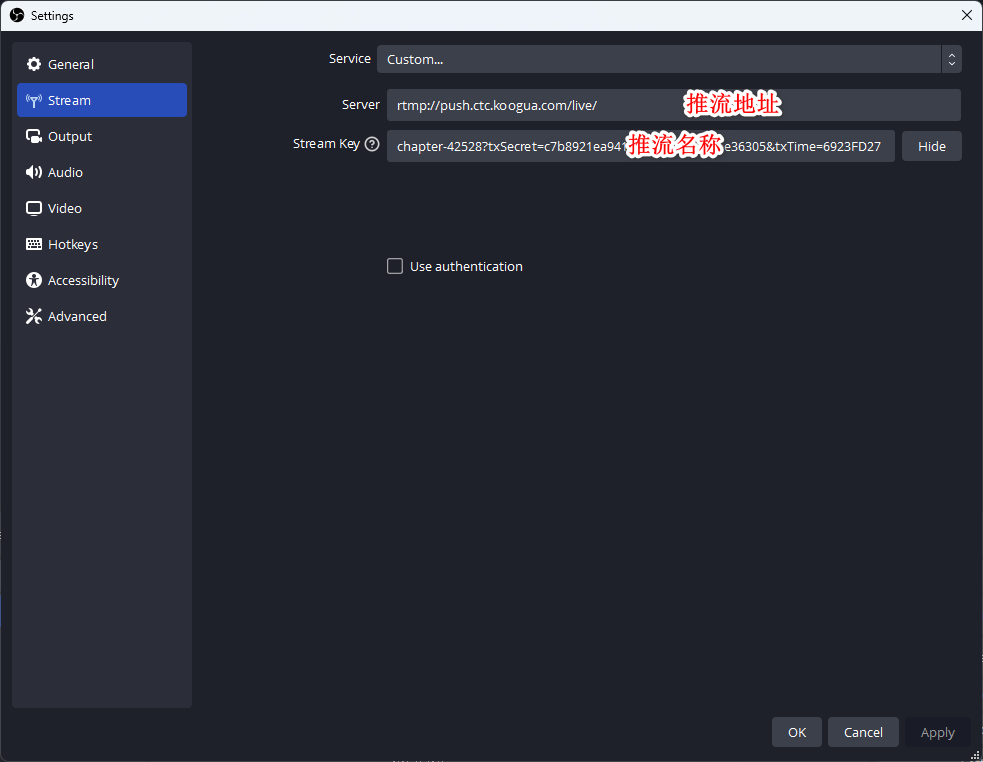Switch to the Accessibility settings tab
Image resolution: width=983 pixels, height=762 pixels.
(x=83, y=280)
